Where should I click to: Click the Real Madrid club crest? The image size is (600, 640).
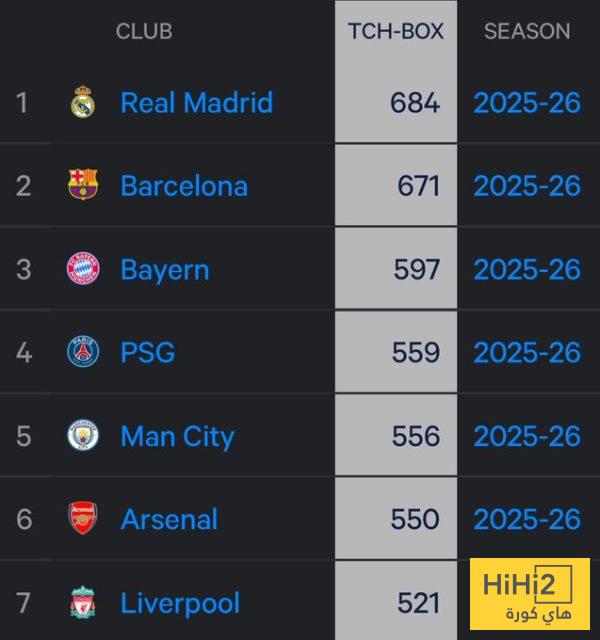click(x=83, y=102)
